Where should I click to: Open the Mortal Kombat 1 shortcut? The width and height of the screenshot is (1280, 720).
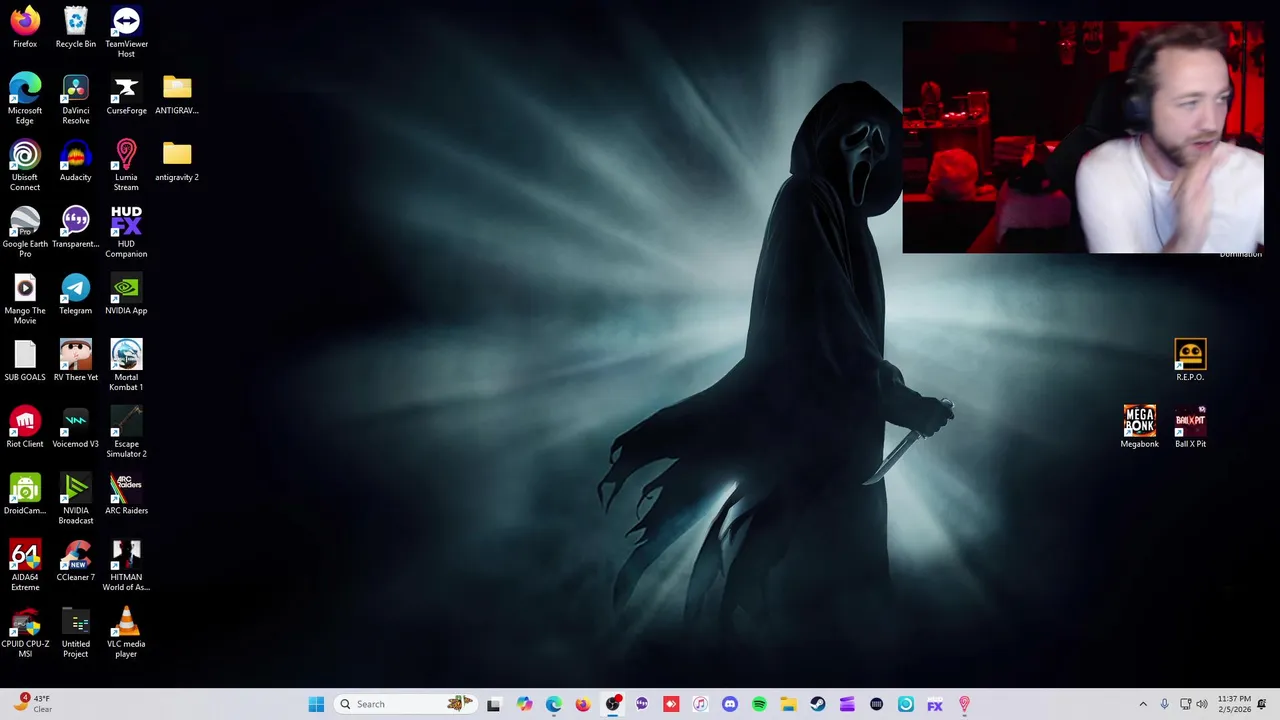[126, 365]
